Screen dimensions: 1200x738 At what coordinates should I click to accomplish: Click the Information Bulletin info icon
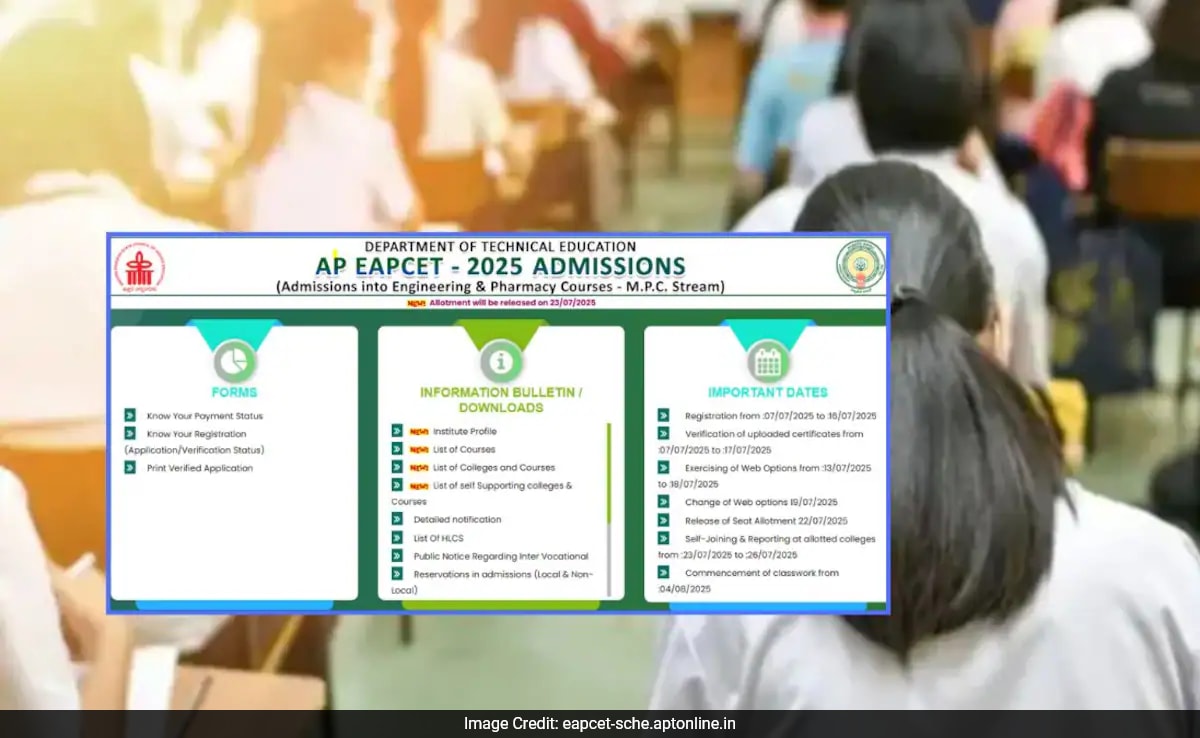pyautogui.click(x=499, y=363)
